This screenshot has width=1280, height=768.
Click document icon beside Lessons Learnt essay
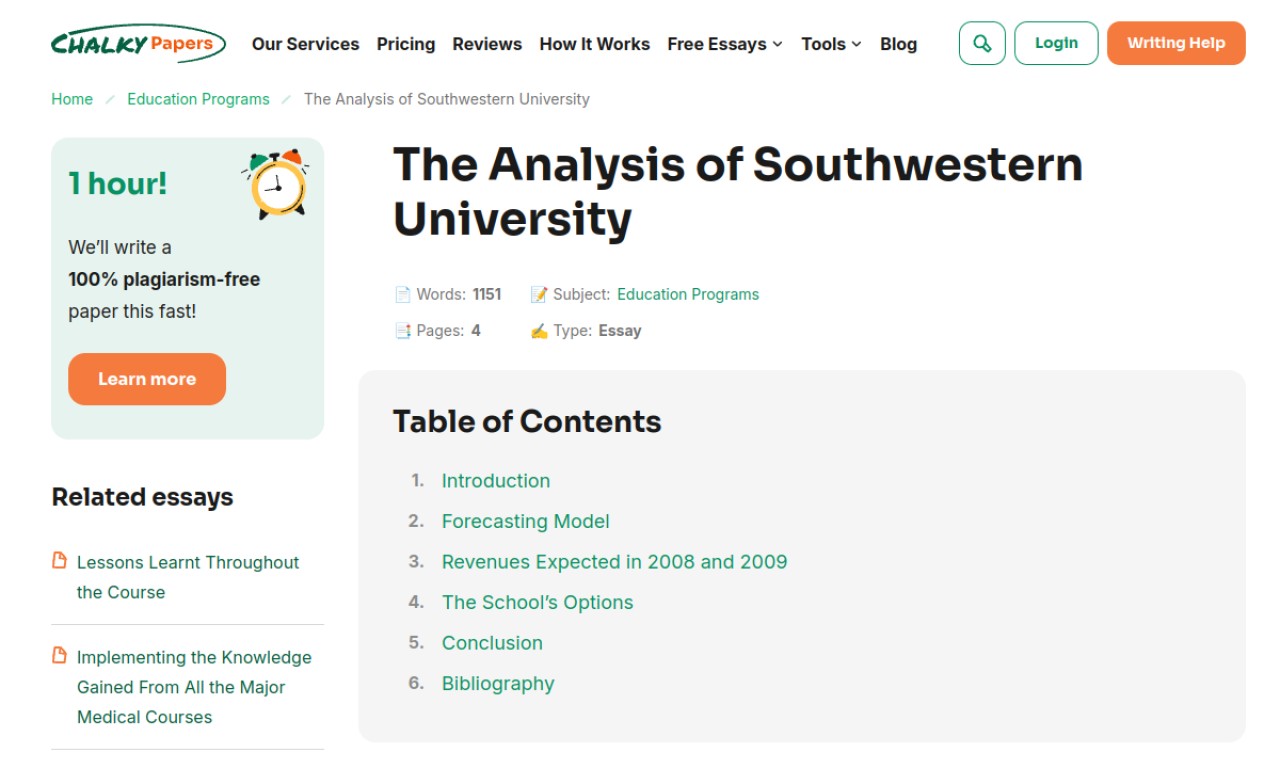[60, 560]
